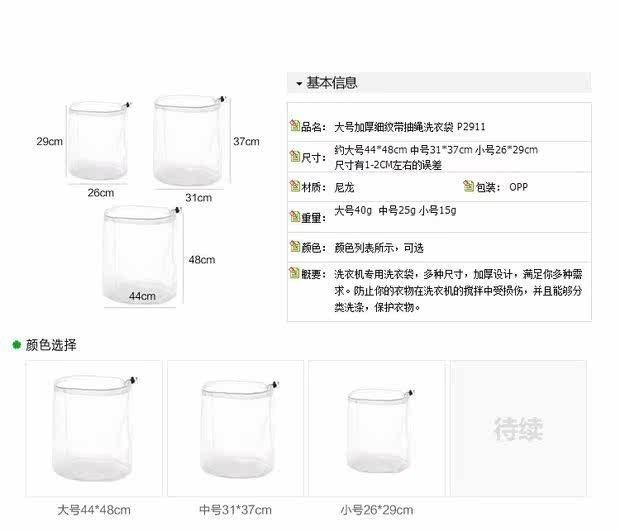Image resolution: width=620 pixels, height=531 pixels.
Task: Click the note icon beside 颜色
Action: 295,246
